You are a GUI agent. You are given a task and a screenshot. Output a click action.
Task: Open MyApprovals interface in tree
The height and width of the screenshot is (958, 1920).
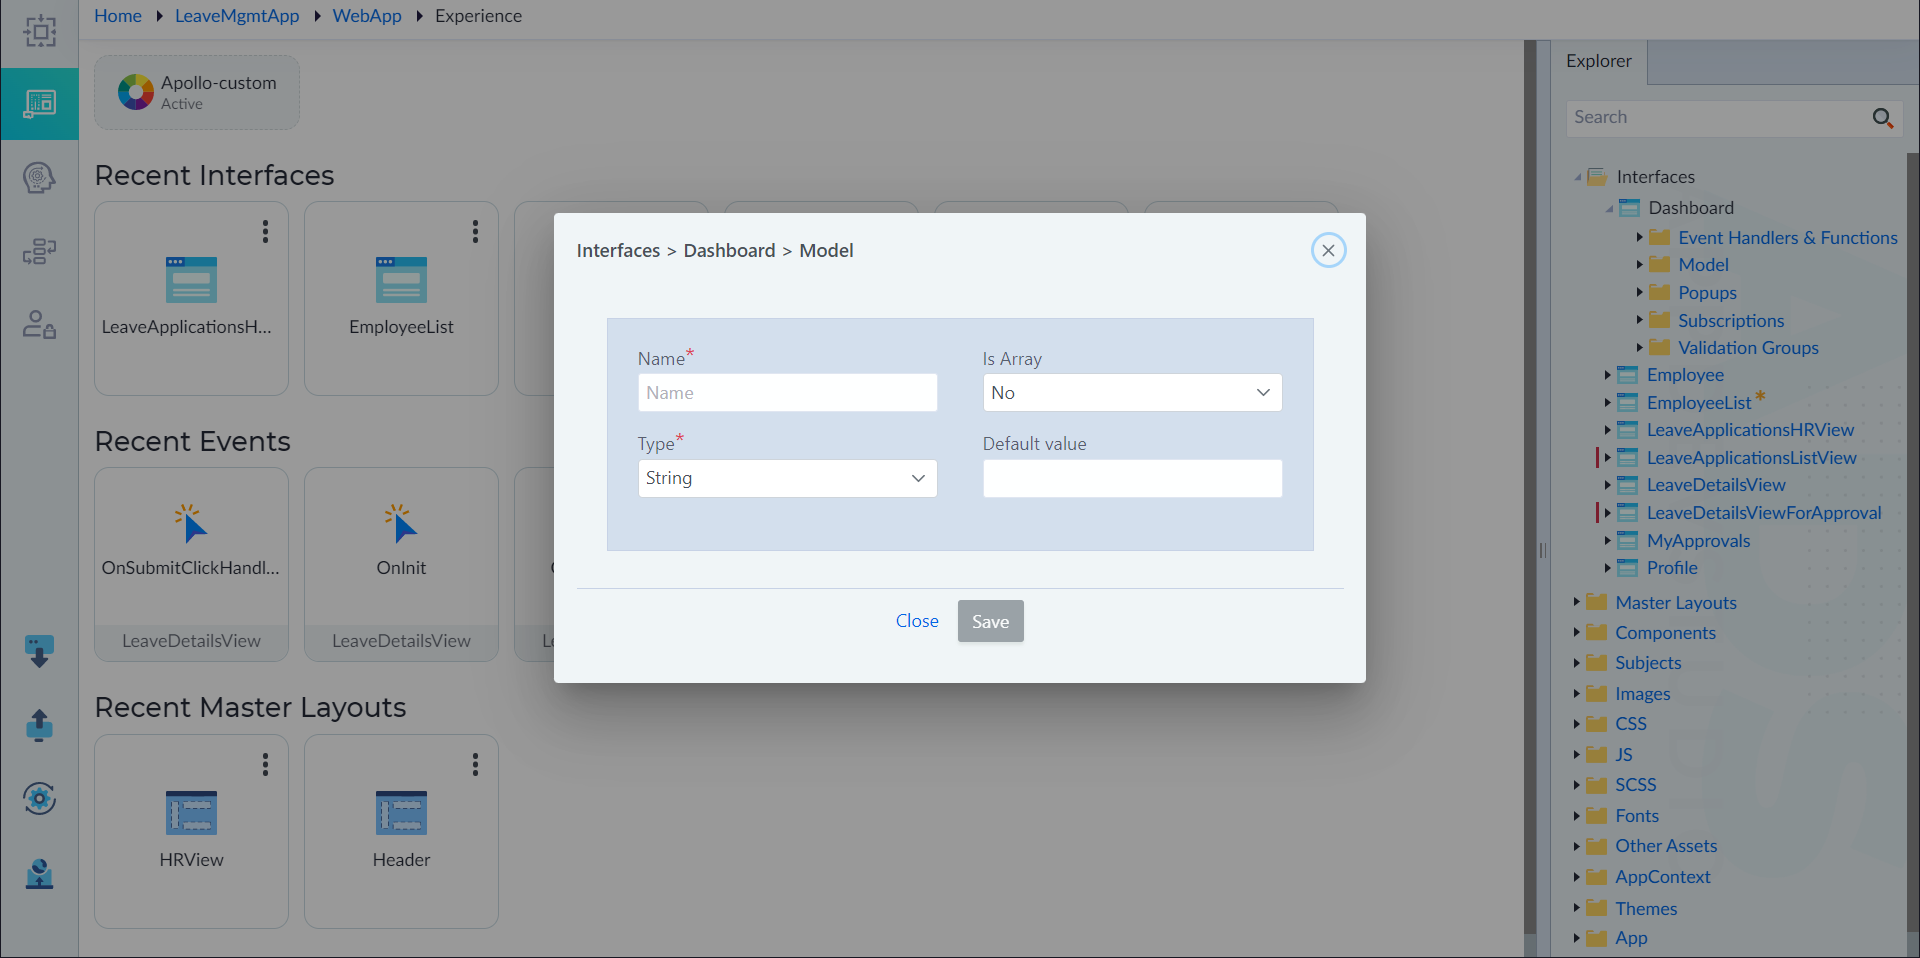click(x=1698, y=541)
